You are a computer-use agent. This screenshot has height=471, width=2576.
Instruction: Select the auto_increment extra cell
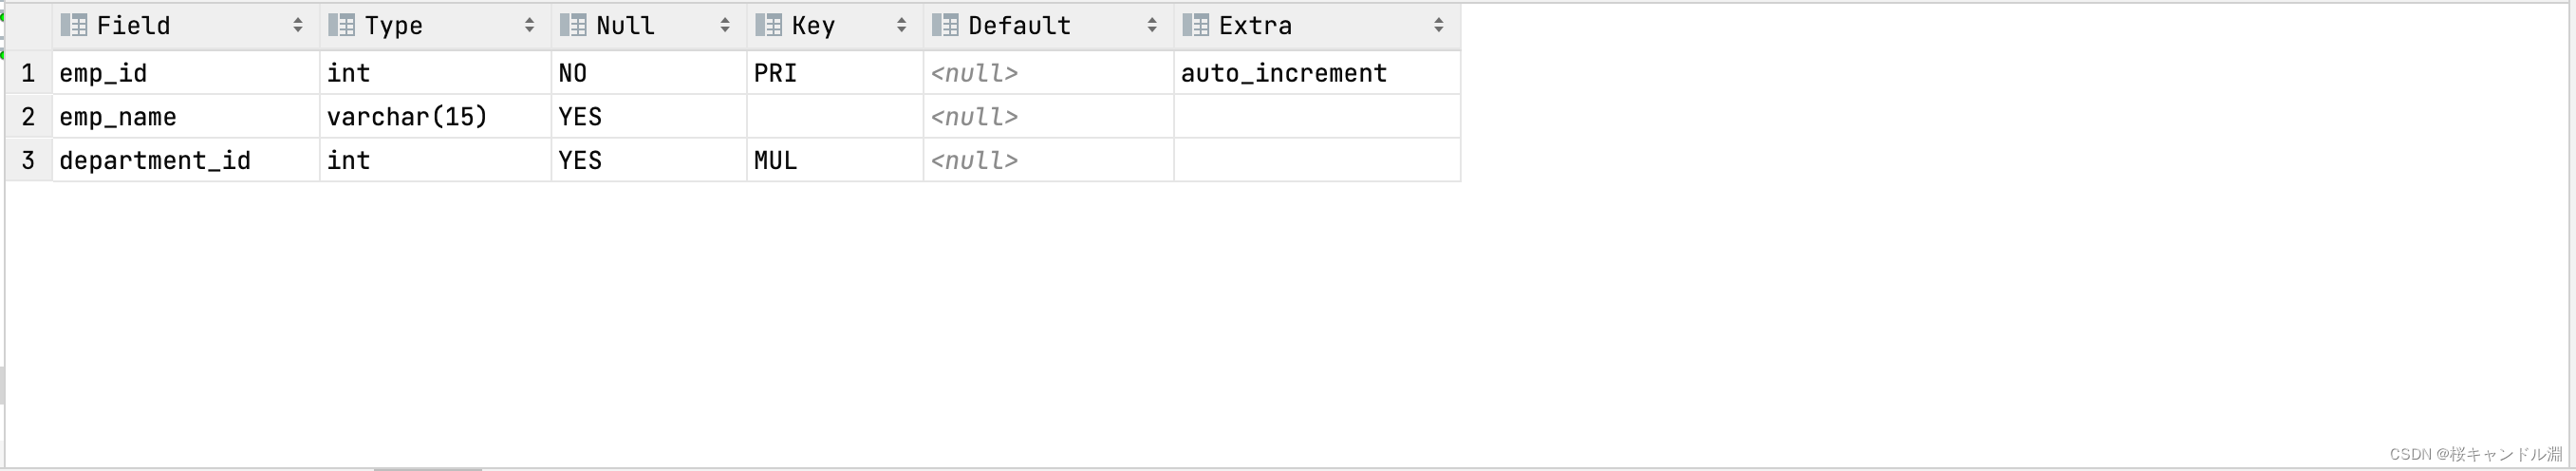coord(1317,73)
